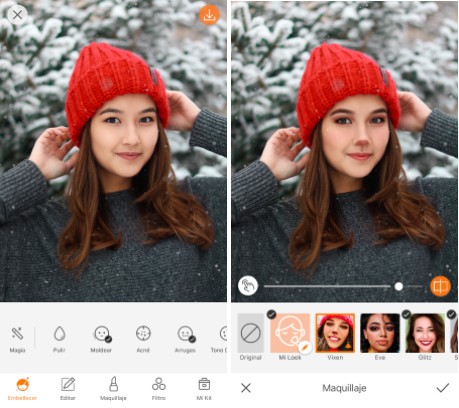Select the Original no-makeup option
The image size is (459, 408).
coord(250,337)
